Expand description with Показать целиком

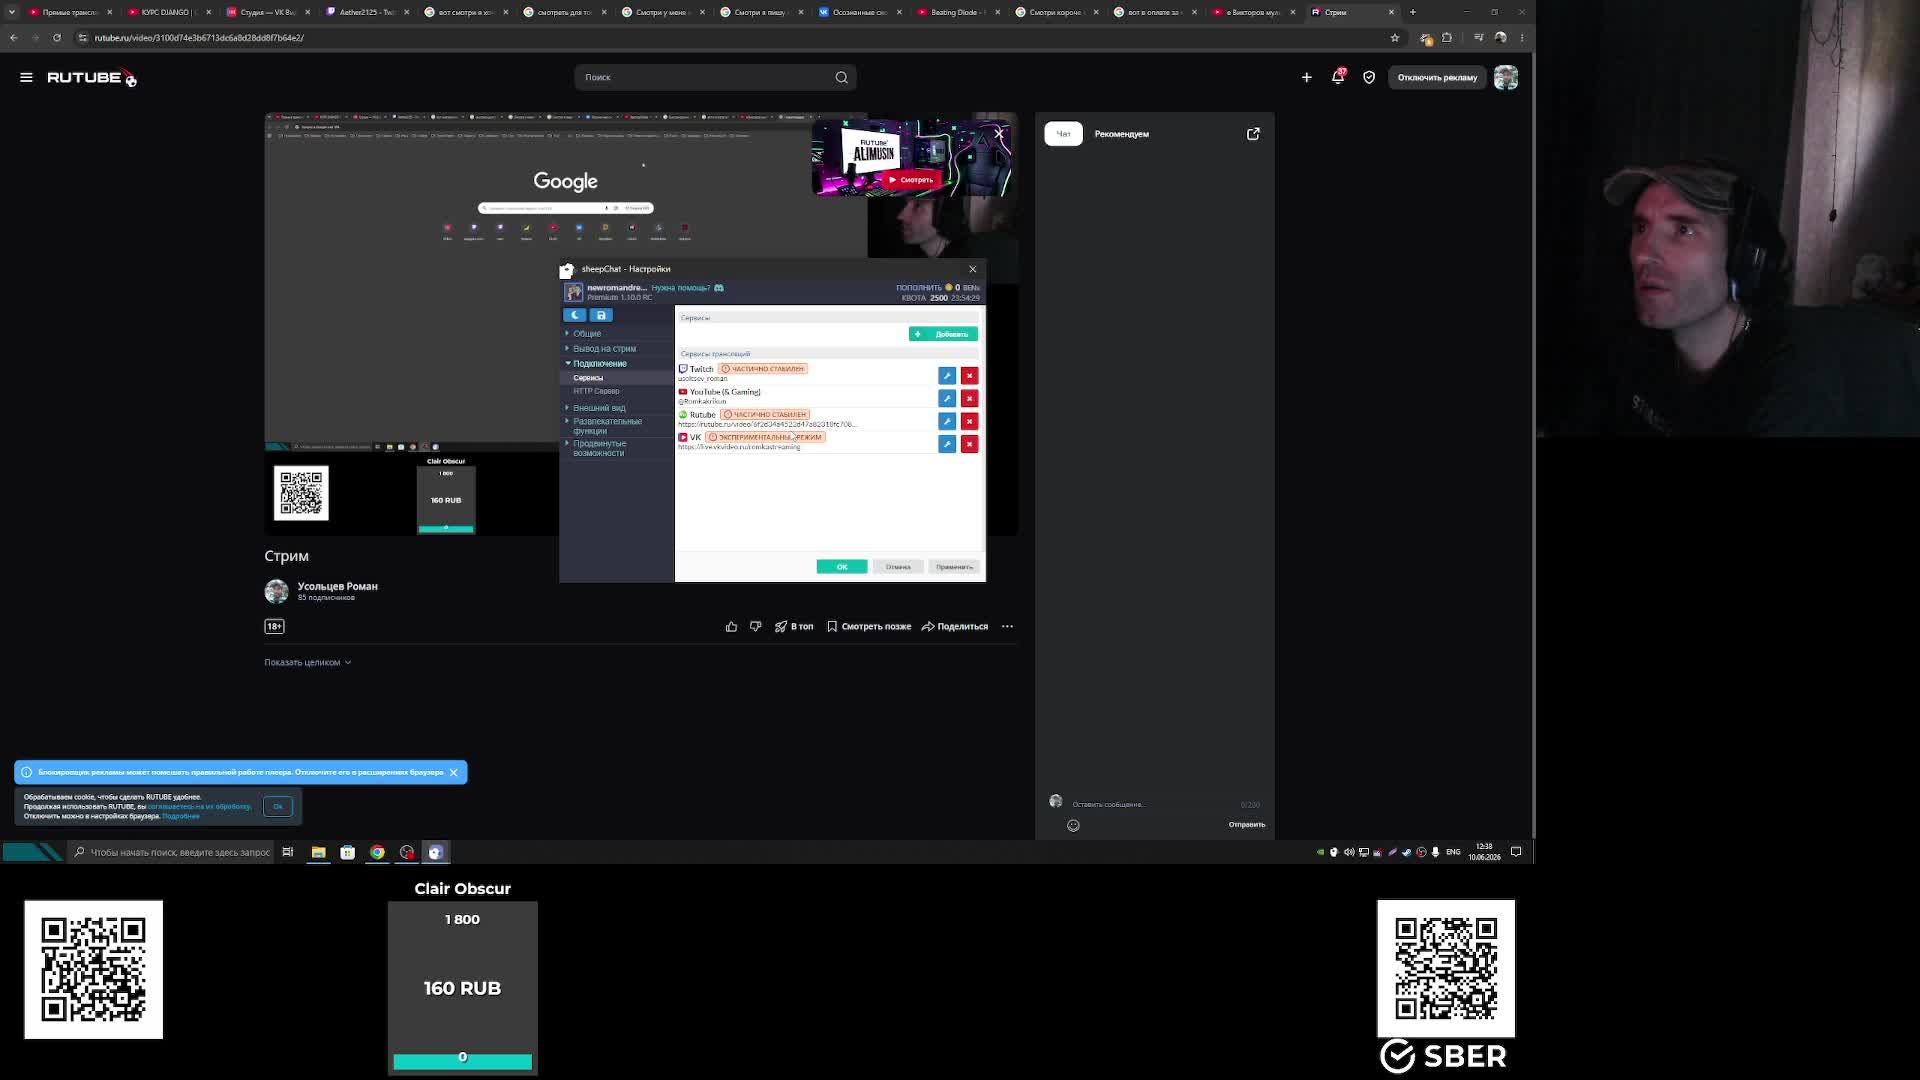307,662
